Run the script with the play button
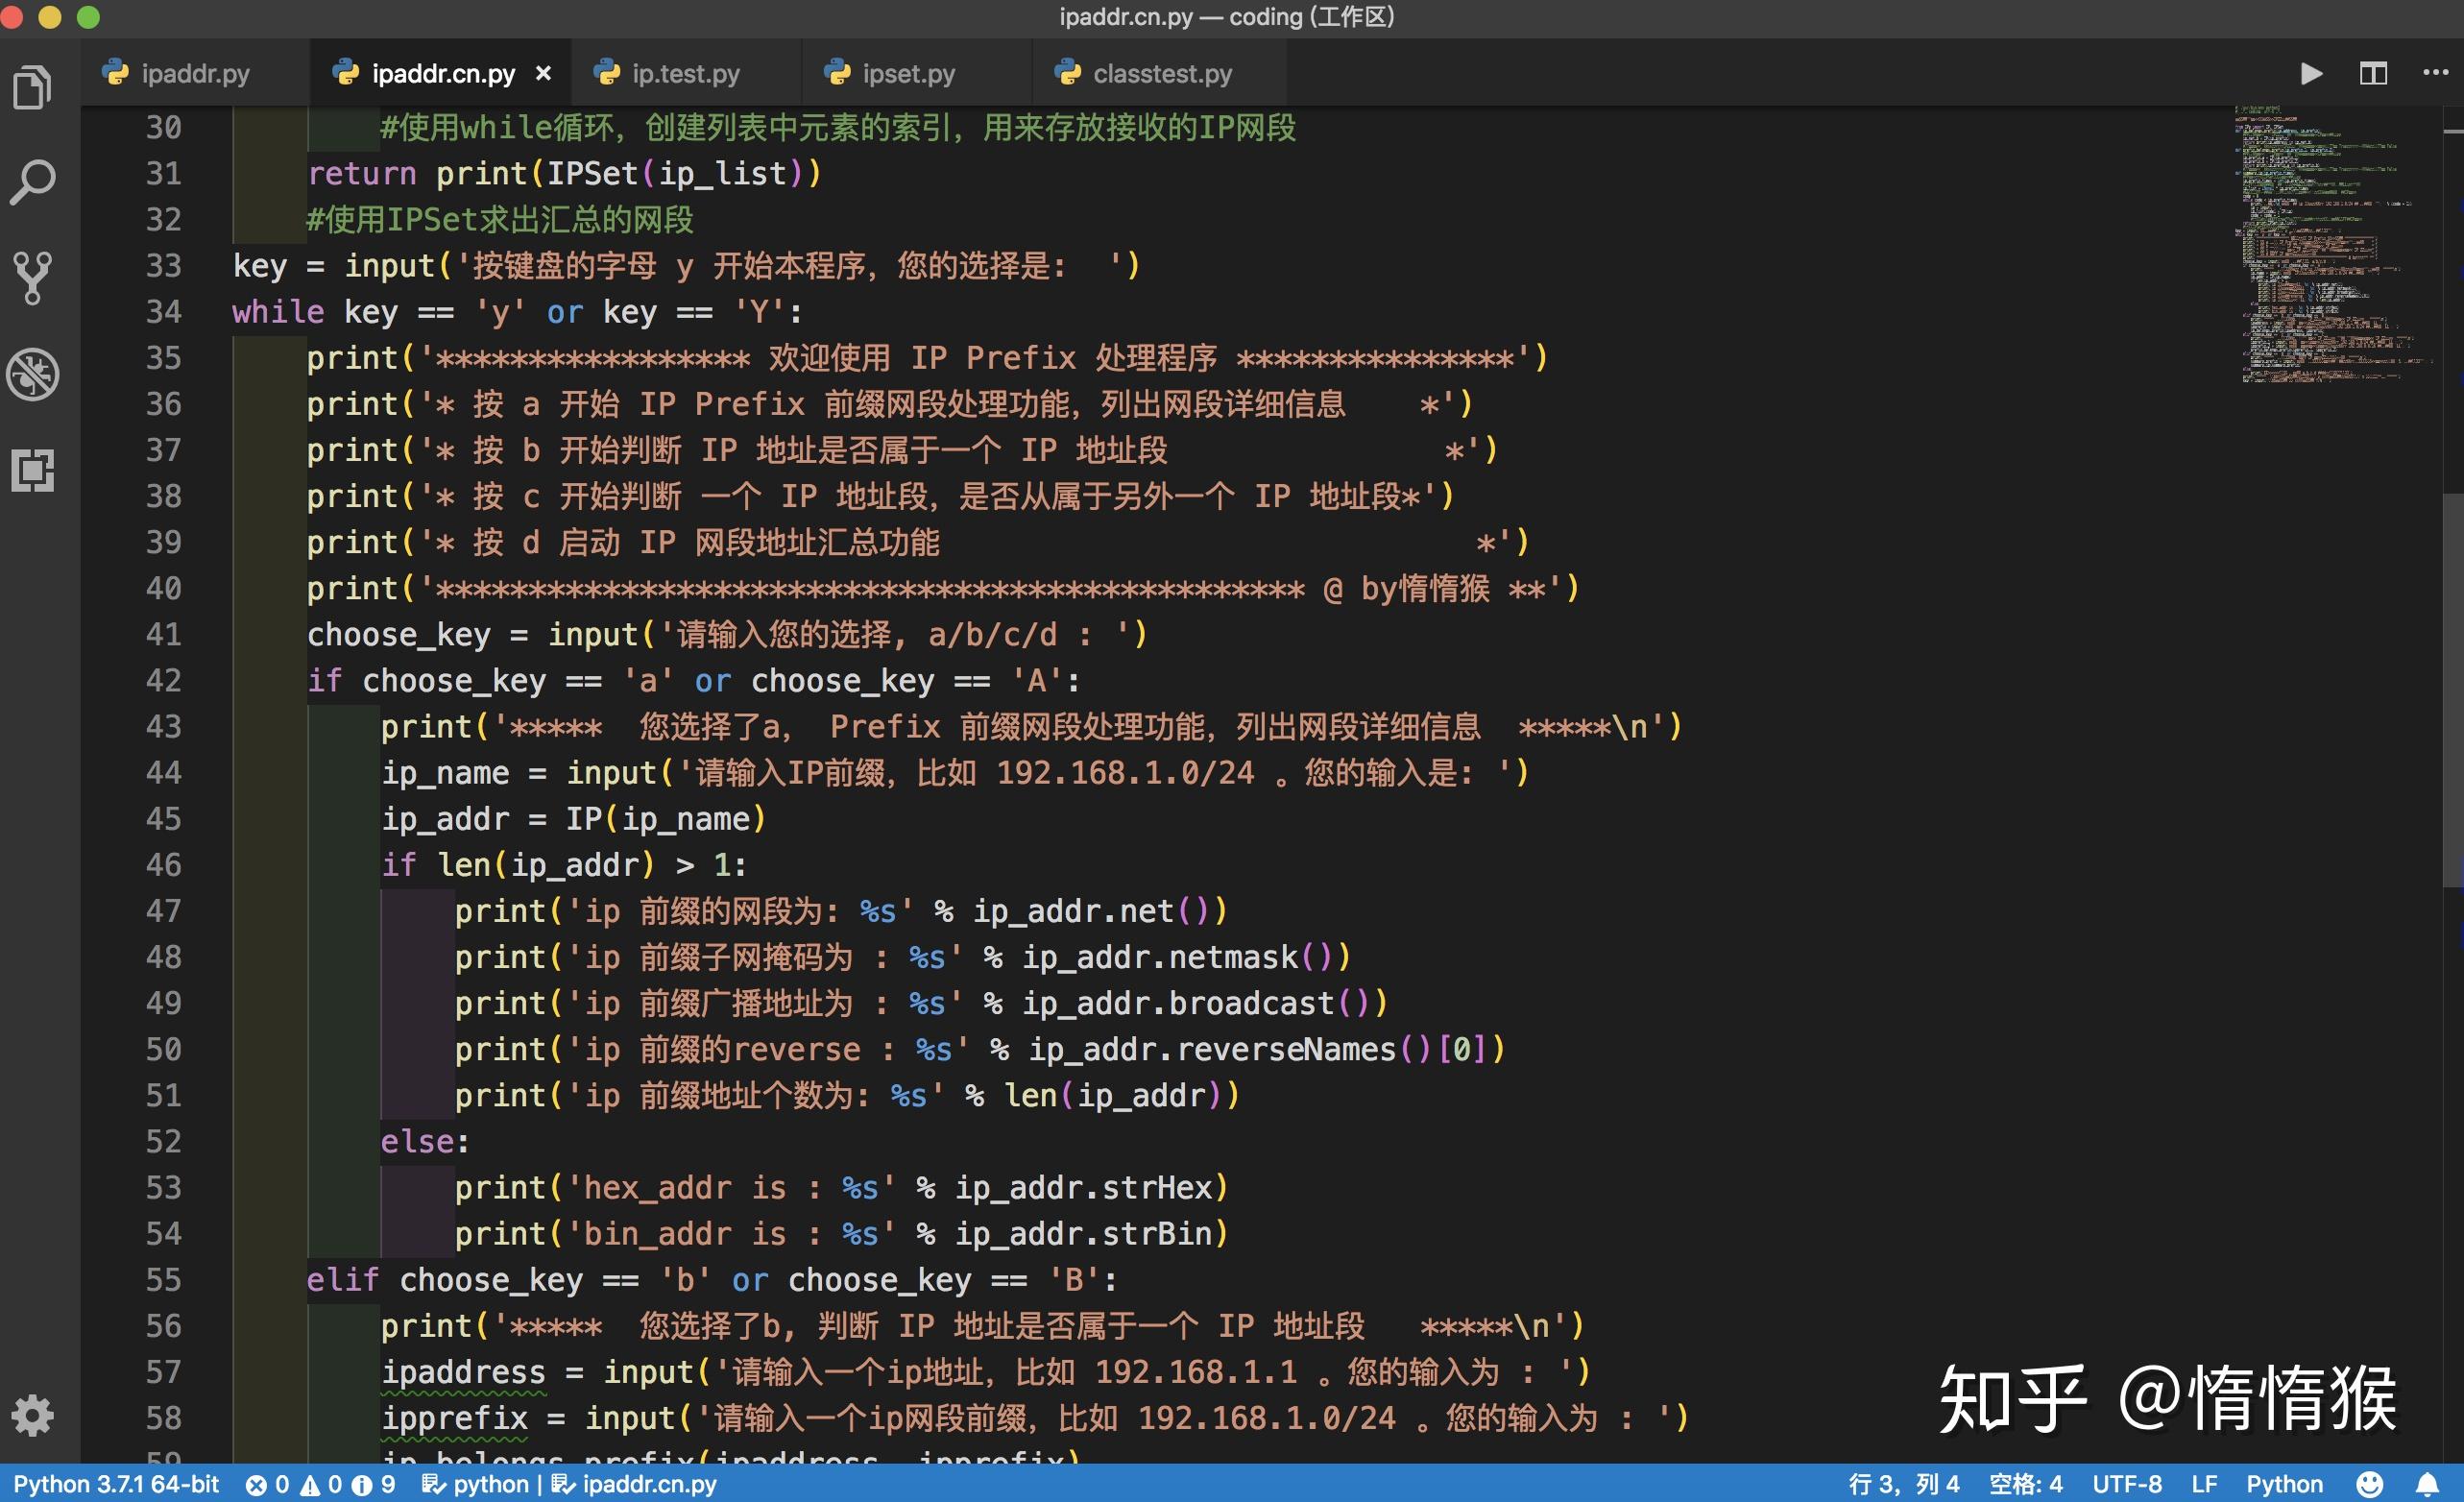Image resolution: width=2464 pixels, height=1502 pixels. click(x=2310, y=73)
